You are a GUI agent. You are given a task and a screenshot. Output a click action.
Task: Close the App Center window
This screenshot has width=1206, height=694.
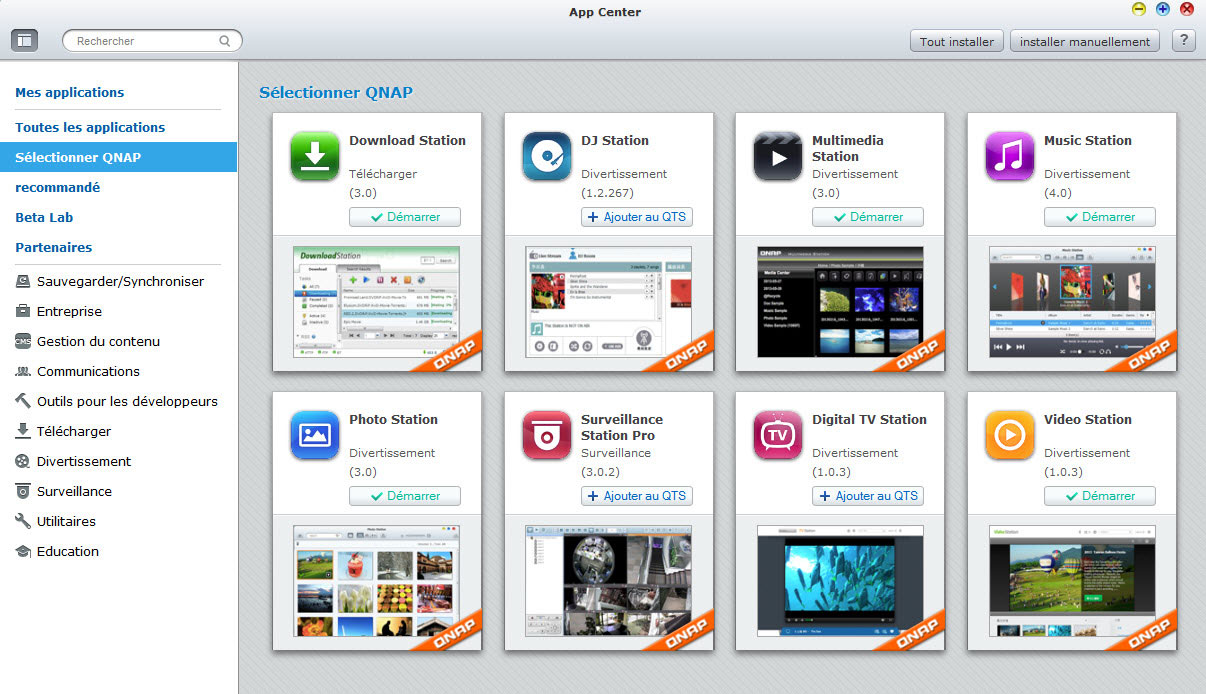point(1187,9)
